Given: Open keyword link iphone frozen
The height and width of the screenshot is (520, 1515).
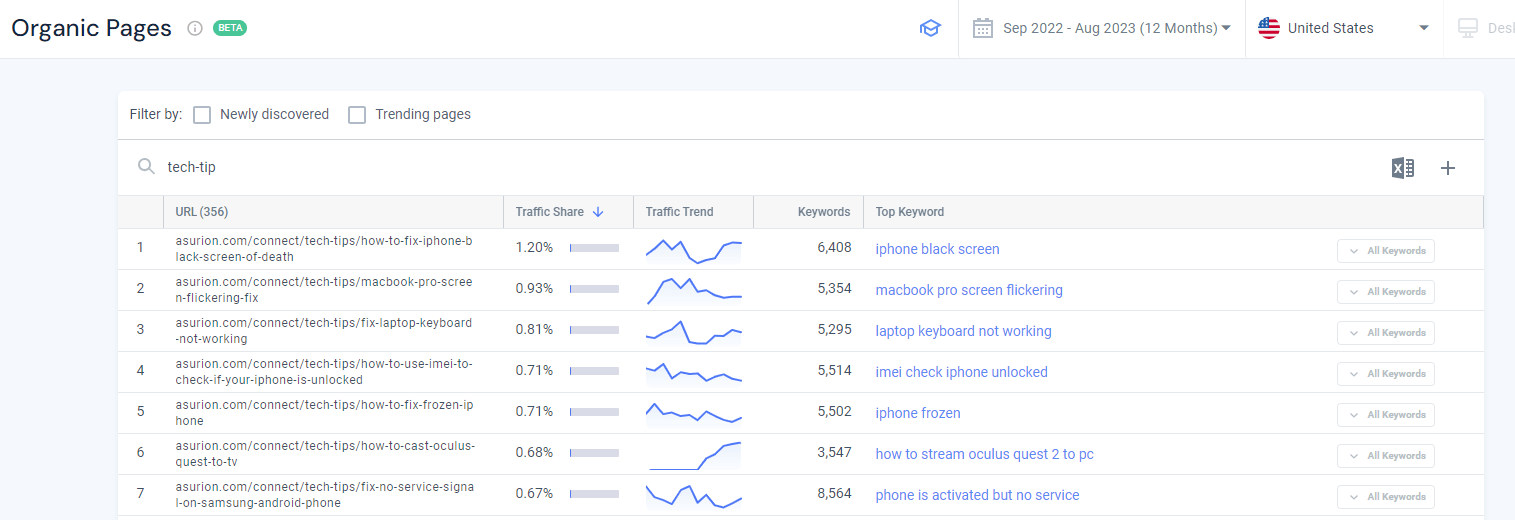Looking at the screenshot, I should click(x=917, y=413).
